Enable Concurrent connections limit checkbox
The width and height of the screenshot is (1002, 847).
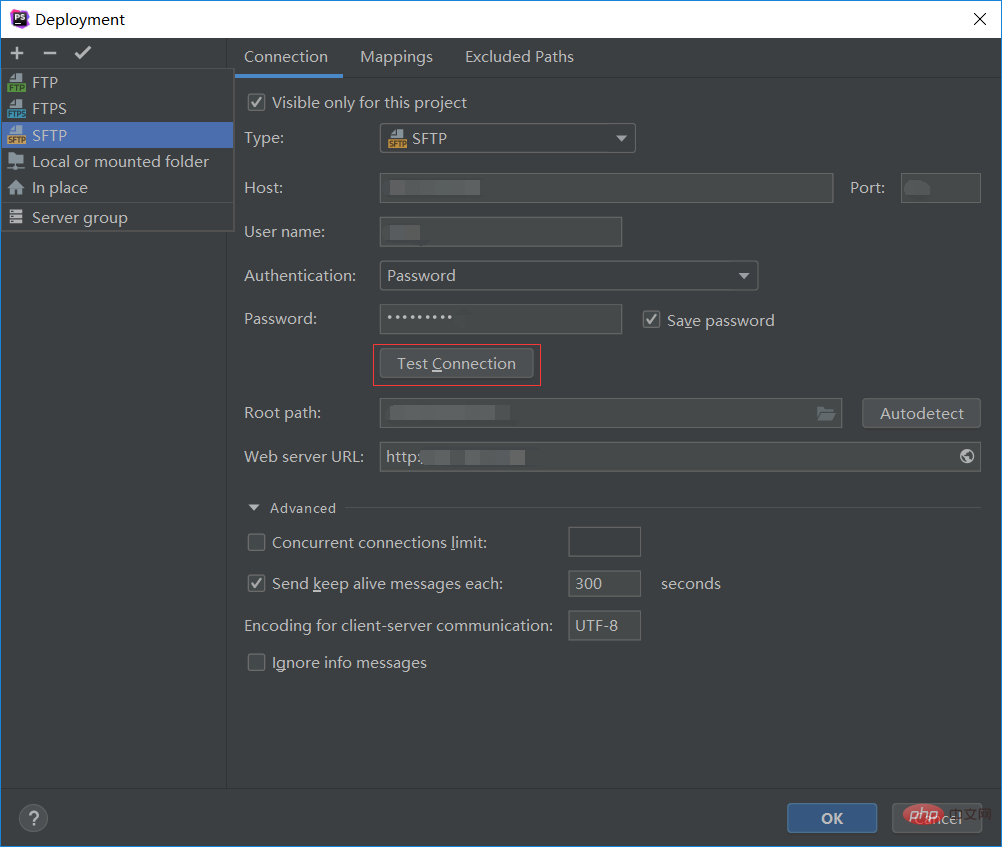tap(256, 543)
